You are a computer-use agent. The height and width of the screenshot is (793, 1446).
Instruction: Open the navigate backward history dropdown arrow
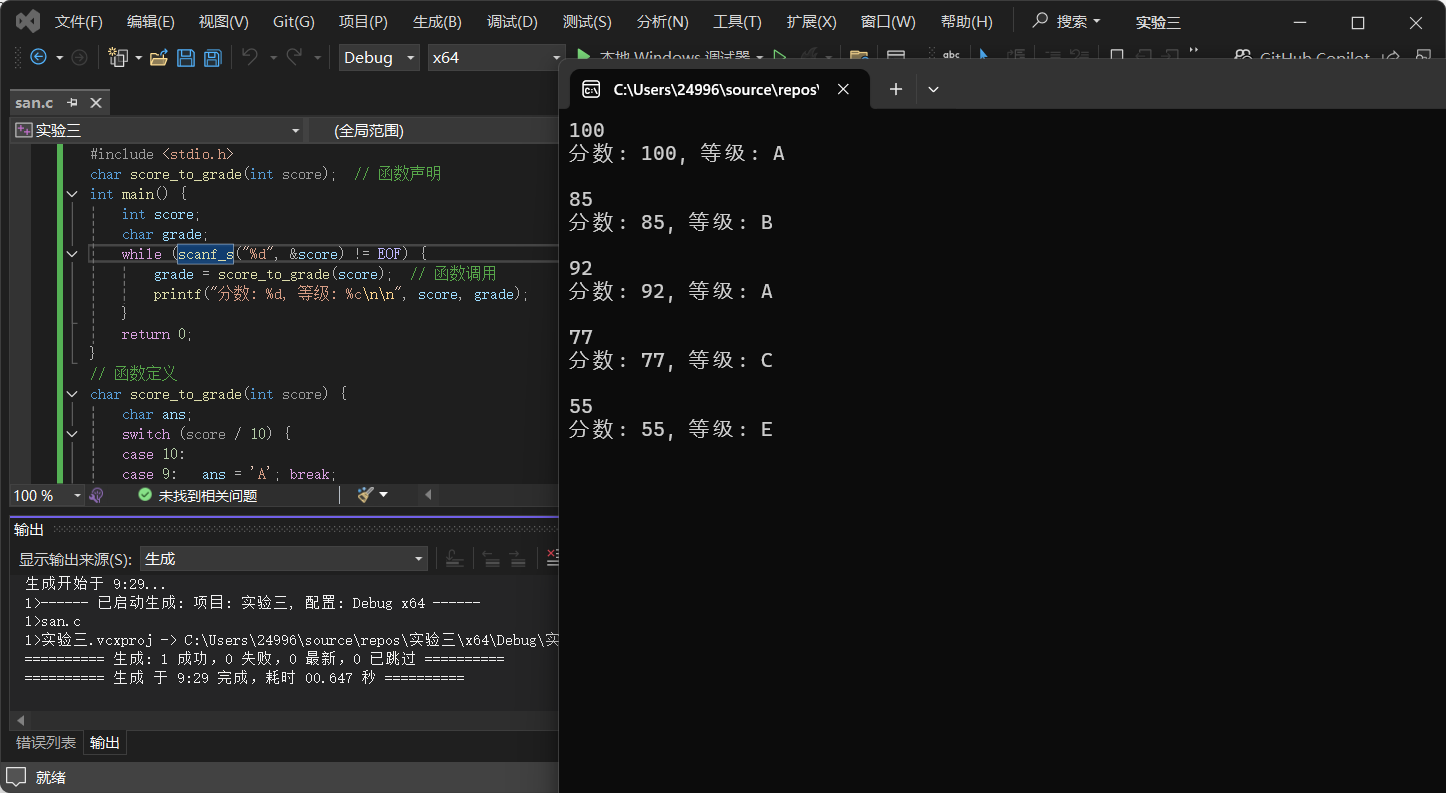click(x=59, y=57)
